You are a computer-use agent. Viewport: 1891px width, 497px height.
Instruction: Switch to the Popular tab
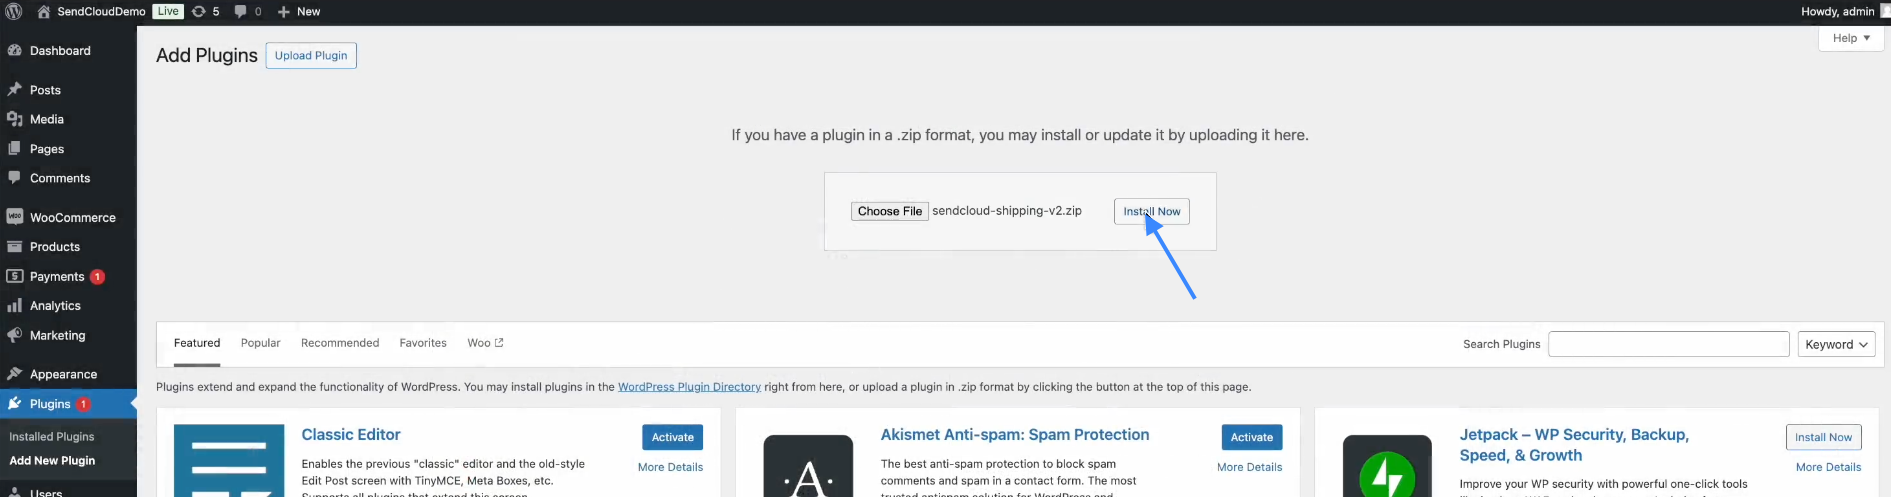(x=261, y=343)
